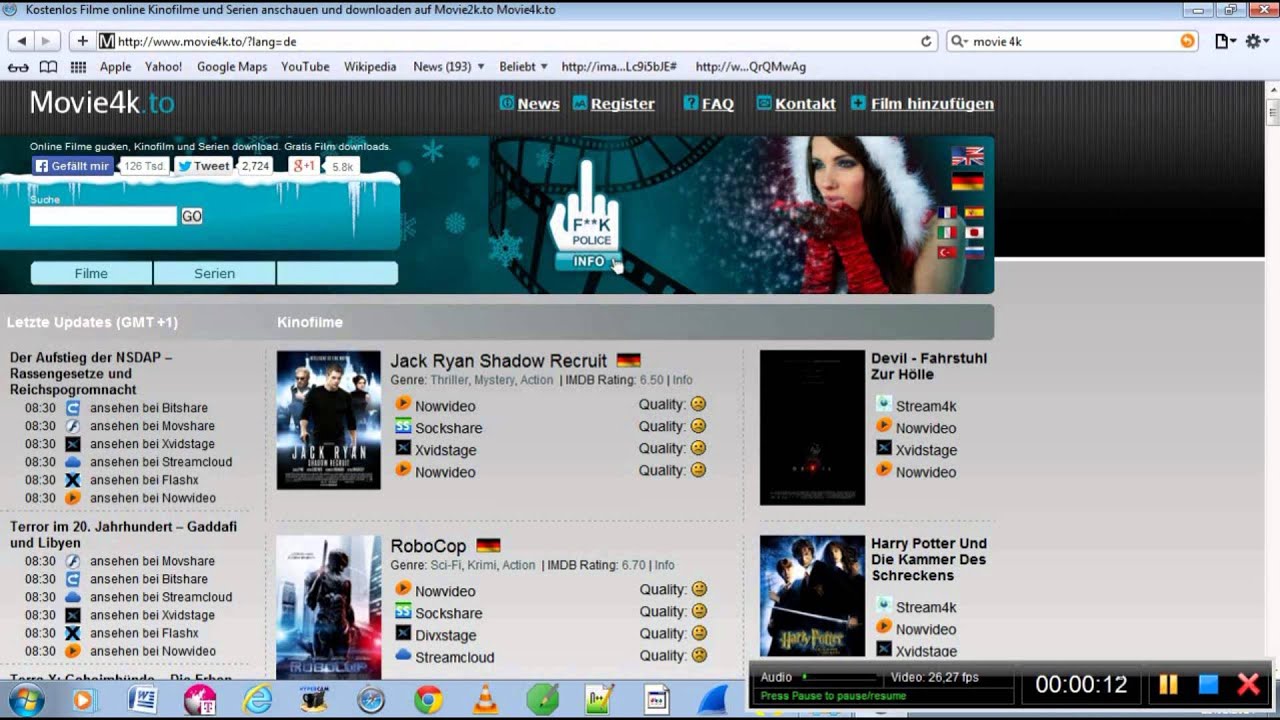The image size is (1280, 720).
Task: Select the Spanish flag
Action: (x=974, y=212)
